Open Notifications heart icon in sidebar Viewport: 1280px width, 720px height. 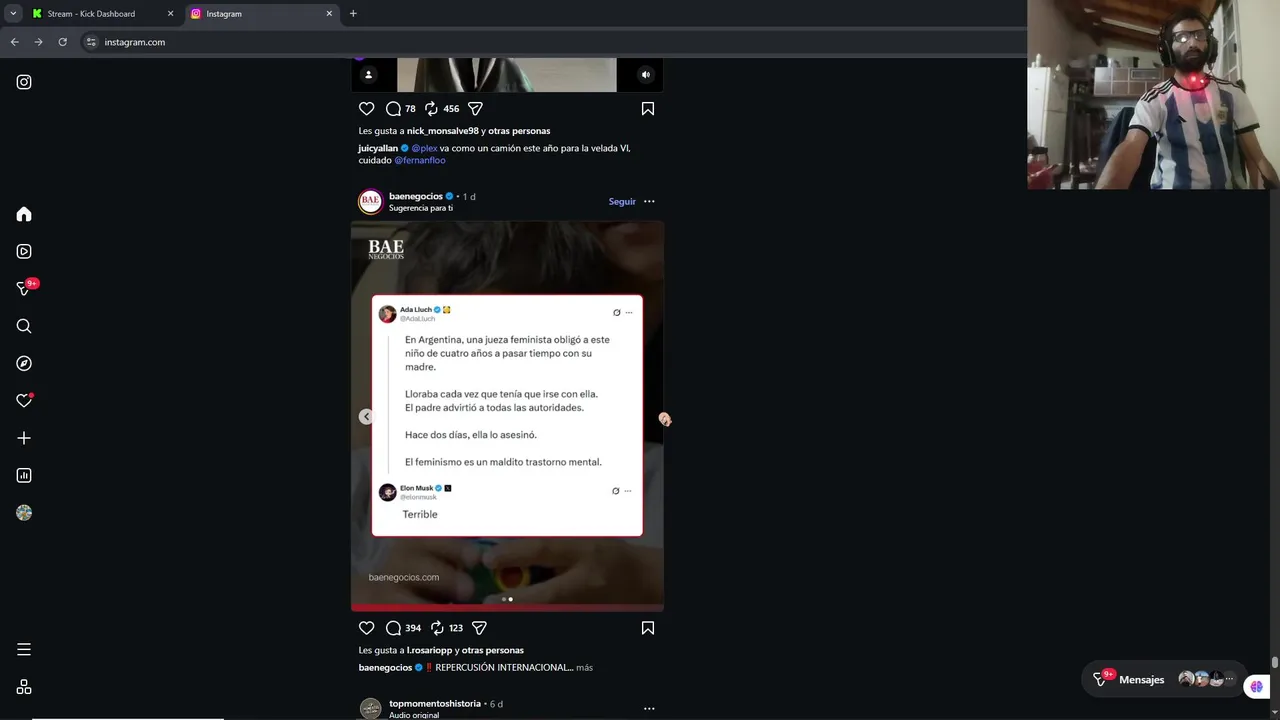coord(24,400)
